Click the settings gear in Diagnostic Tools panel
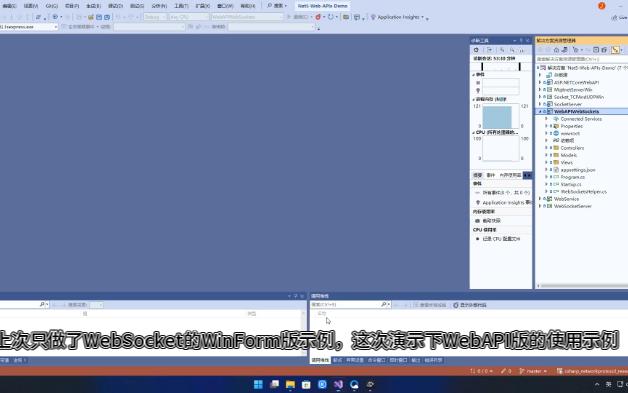Image resolution: width=628 pixels, height=393 pixels. 476,50
